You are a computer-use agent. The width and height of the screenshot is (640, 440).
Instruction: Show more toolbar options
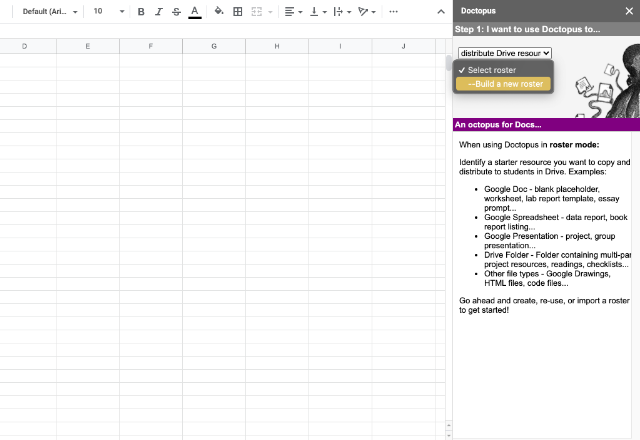pyautogui.click(x=393, y=12)
